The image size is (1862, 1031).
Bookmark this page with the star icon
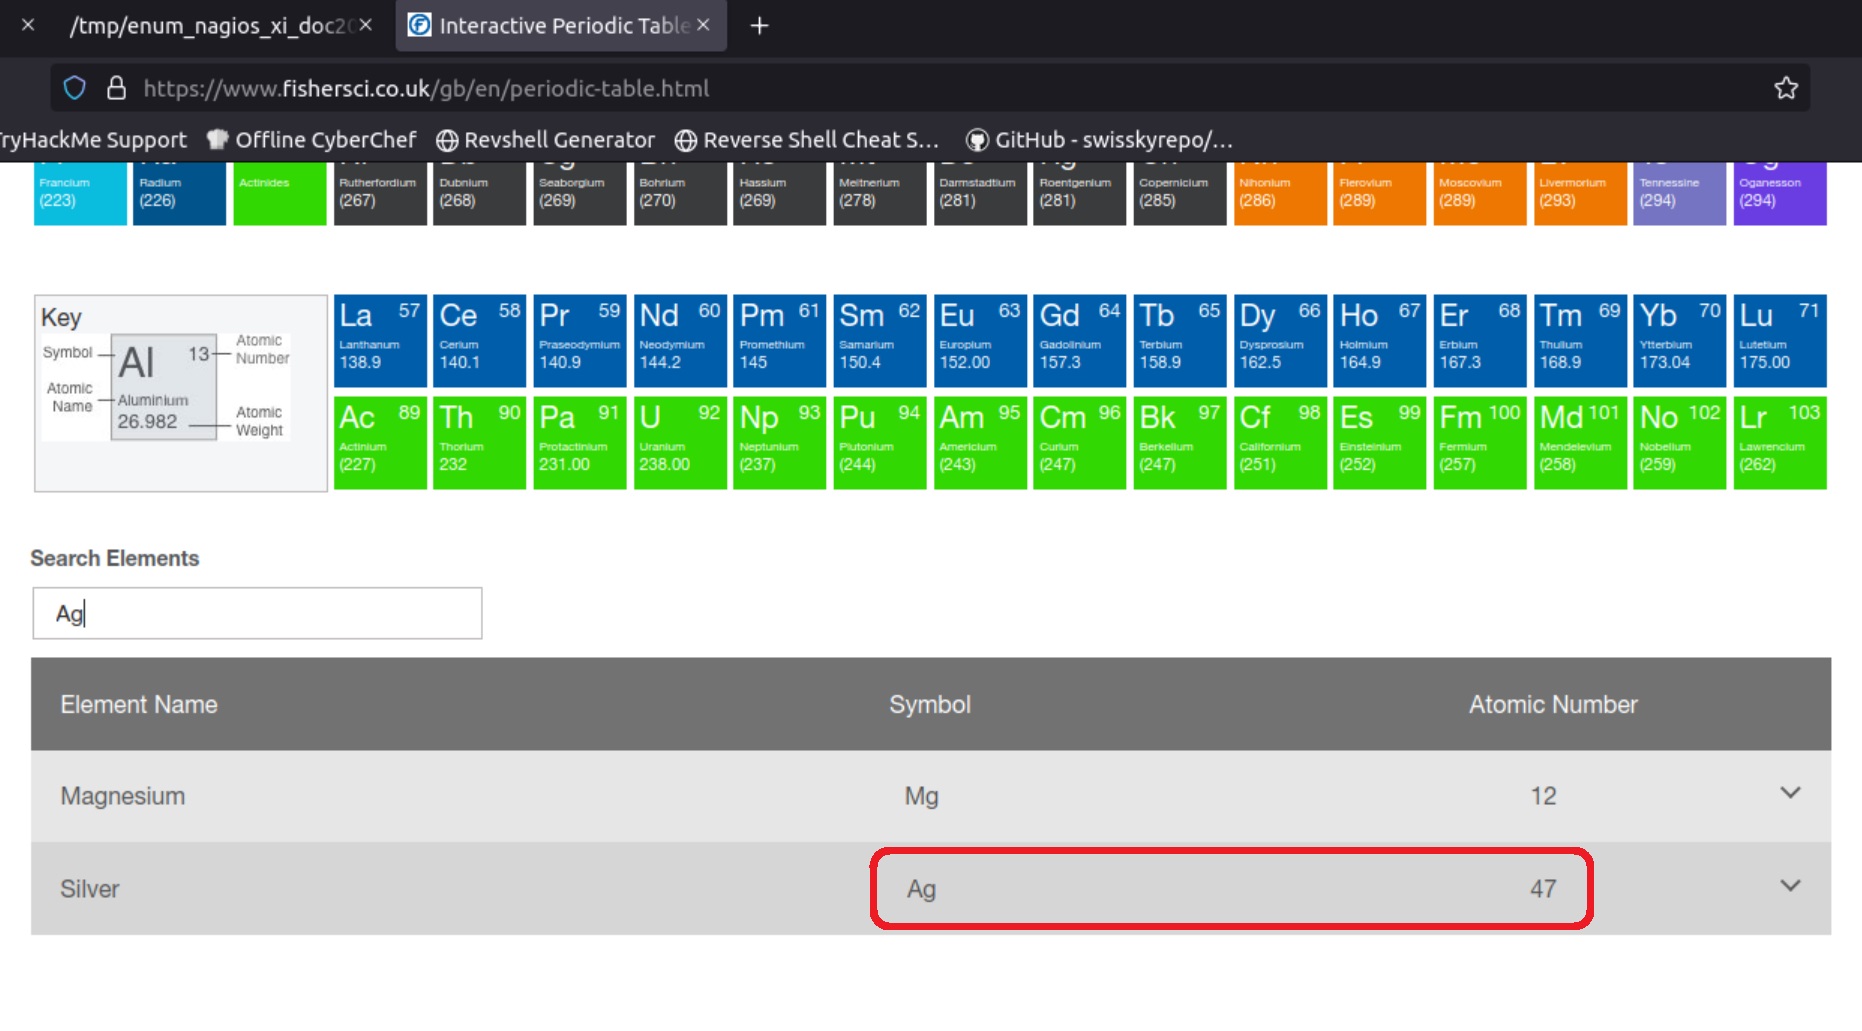[x=1786, y=88]
